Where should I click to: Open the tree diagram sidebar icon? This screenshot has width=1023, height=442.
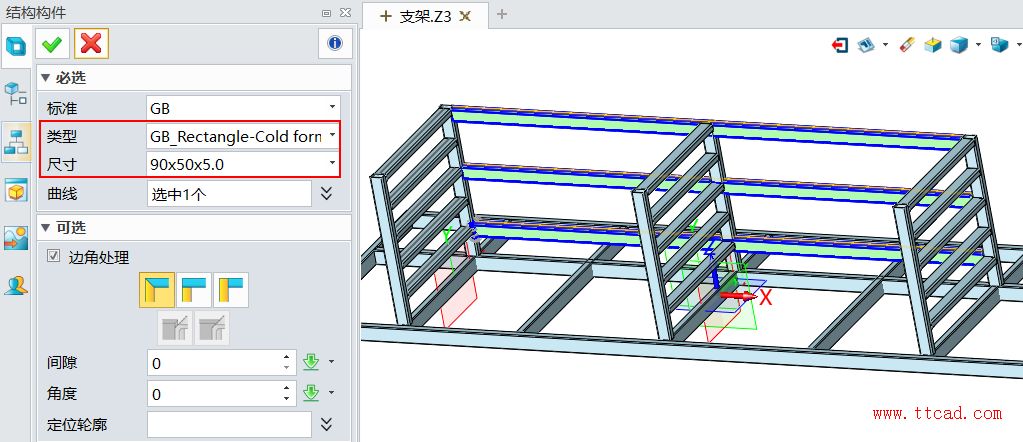coord(16,142)
